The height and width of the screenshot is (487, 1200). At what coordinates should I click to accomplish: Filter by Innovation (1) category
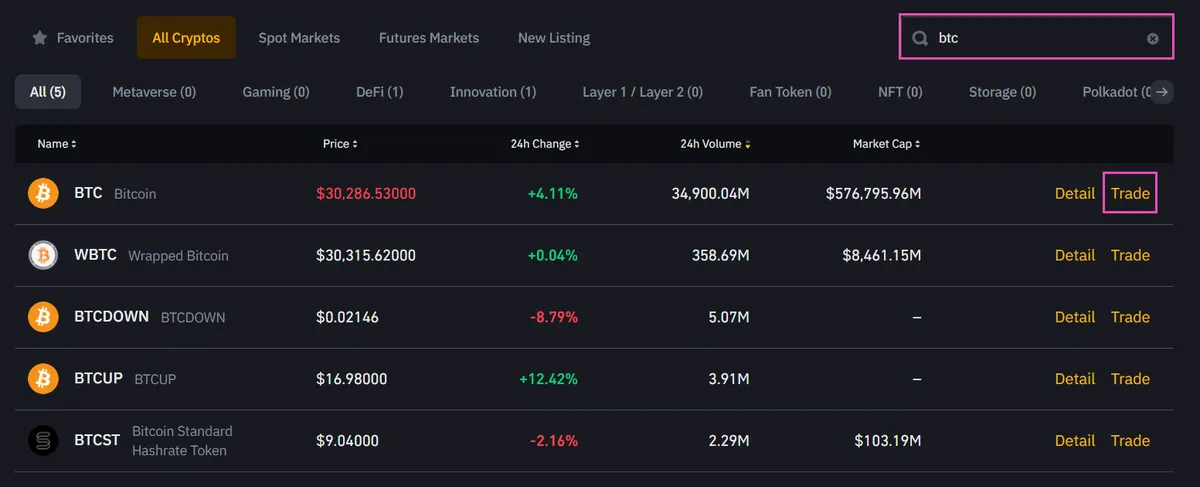[493, 92]
